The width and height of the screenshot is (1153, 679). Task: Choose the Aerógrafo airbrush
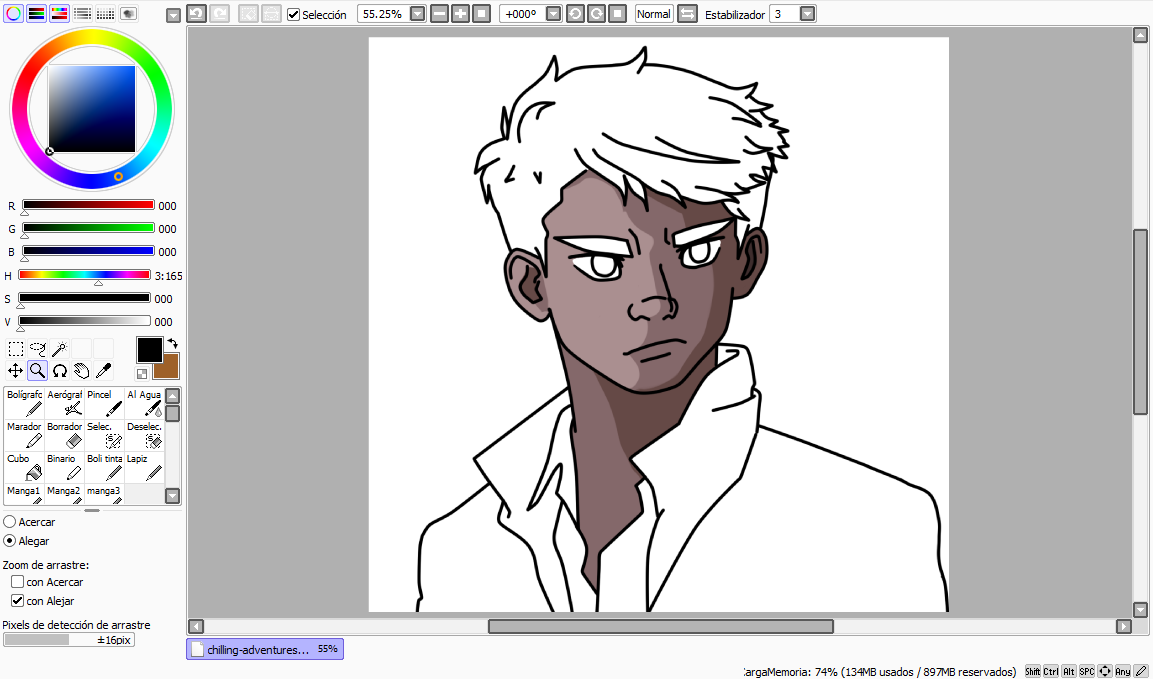[x=65, y=403]
